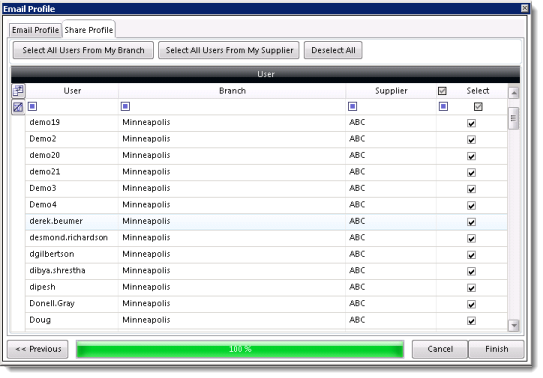The width and height of the screenshot is (543, 378).
Task: Open Supplier column filter operator icon
Action: tap(353, 106)
